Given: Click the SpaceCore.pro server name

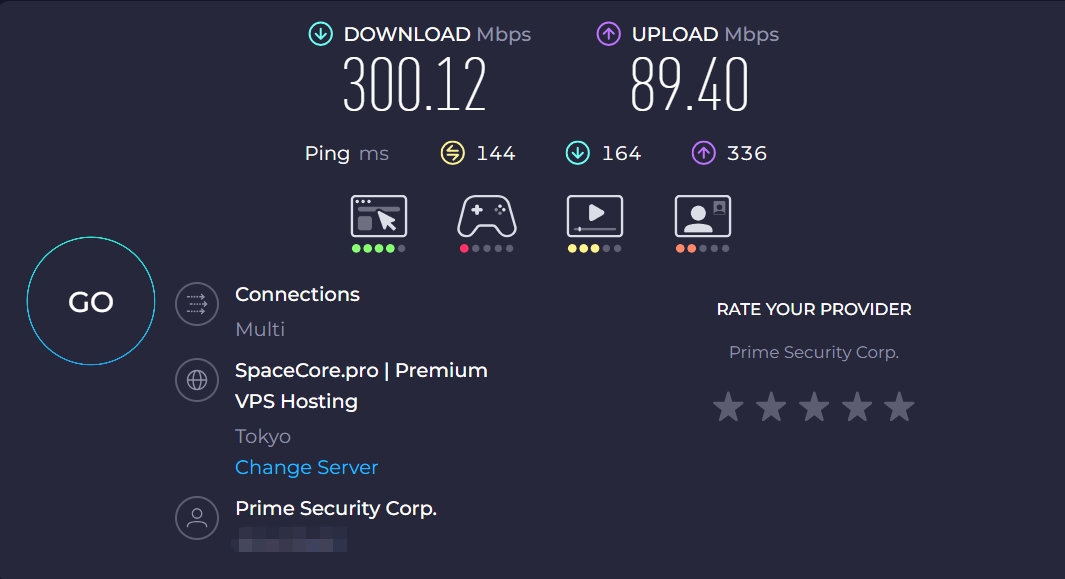Looking at the screenshot, I should pos(361,385).
